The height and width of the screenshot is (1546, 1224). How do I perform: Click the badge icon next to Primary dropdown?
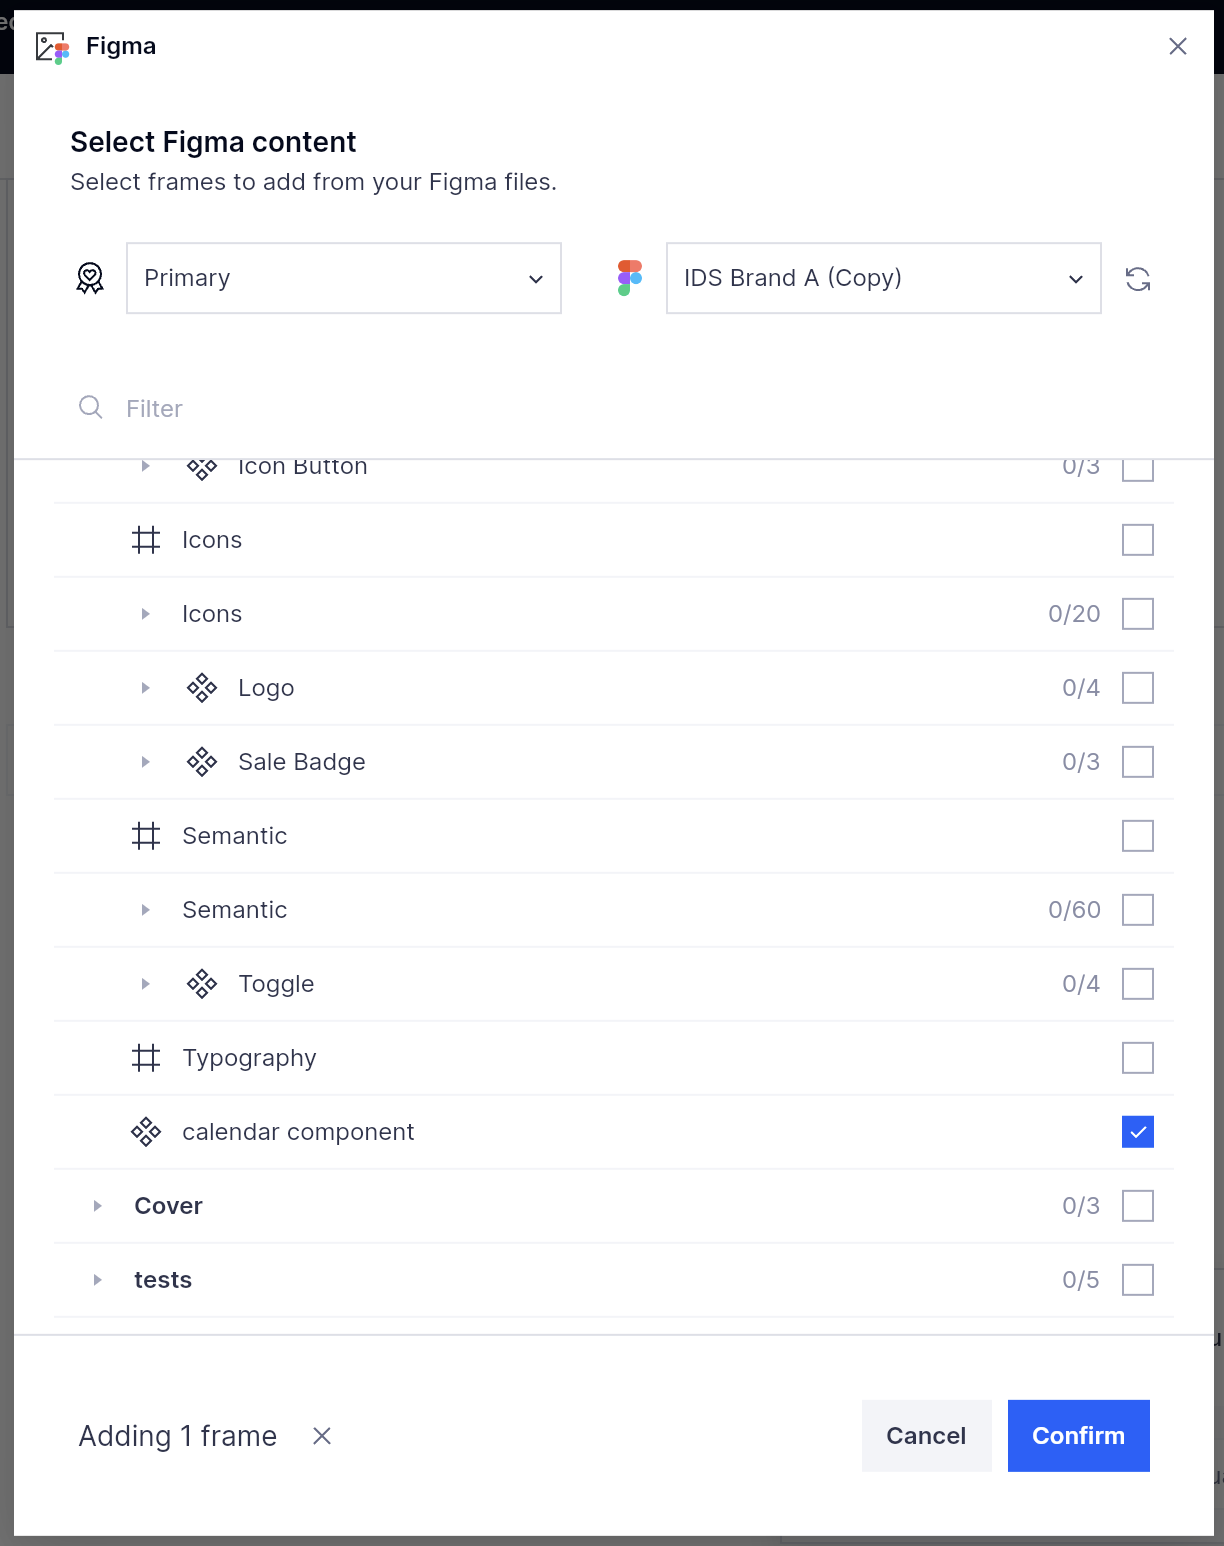[90, 278]
